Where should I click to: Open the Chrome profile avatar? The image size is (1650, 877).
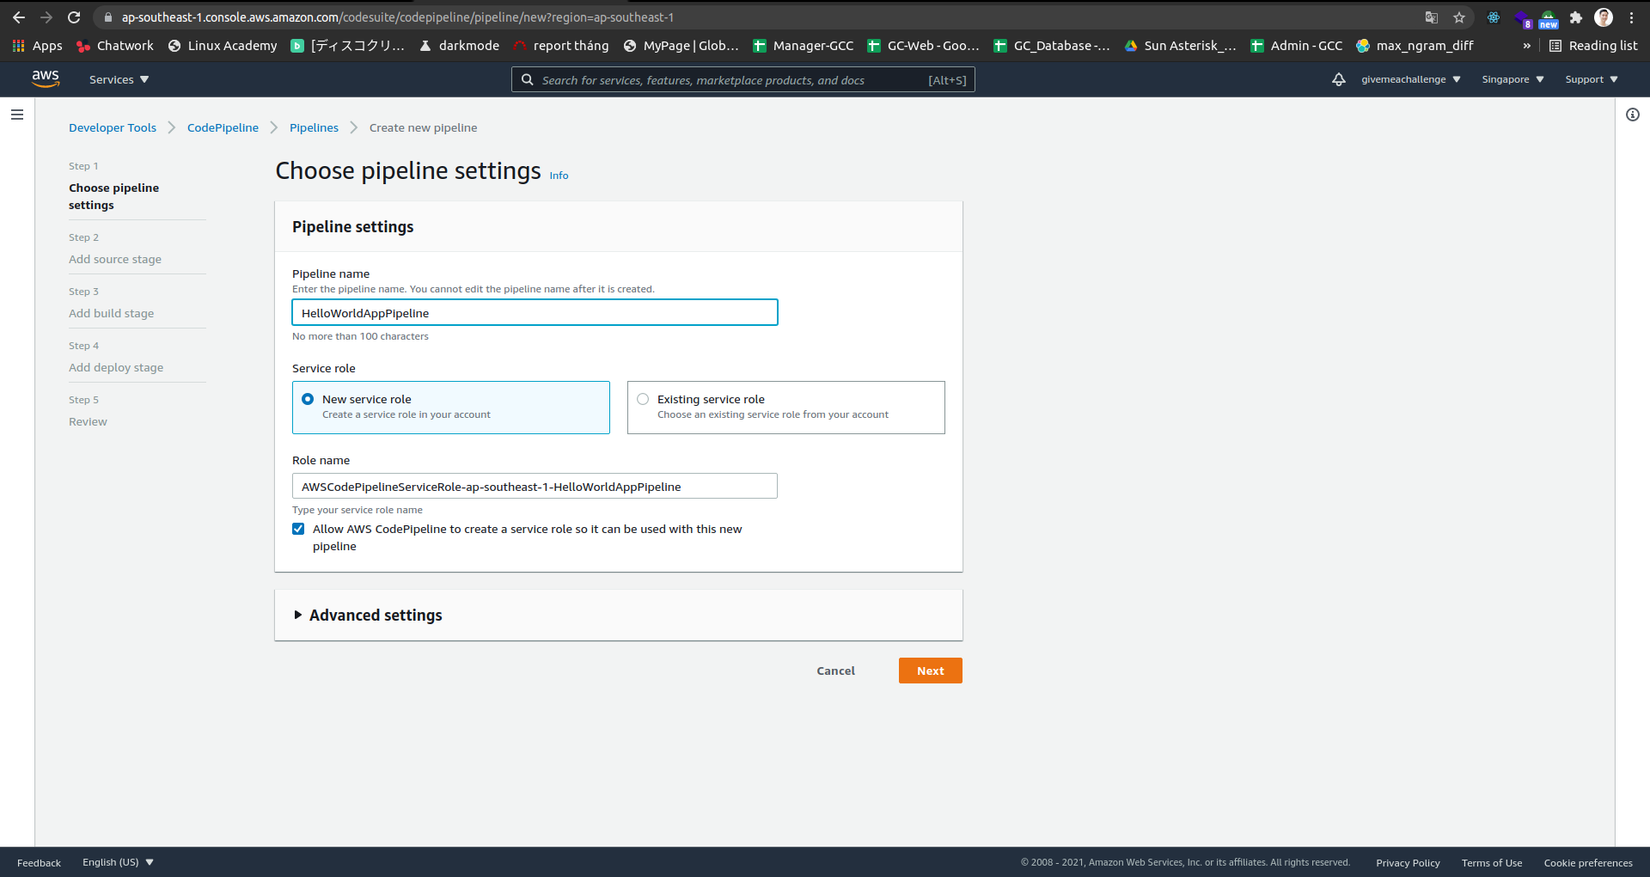click(1603, 17)
